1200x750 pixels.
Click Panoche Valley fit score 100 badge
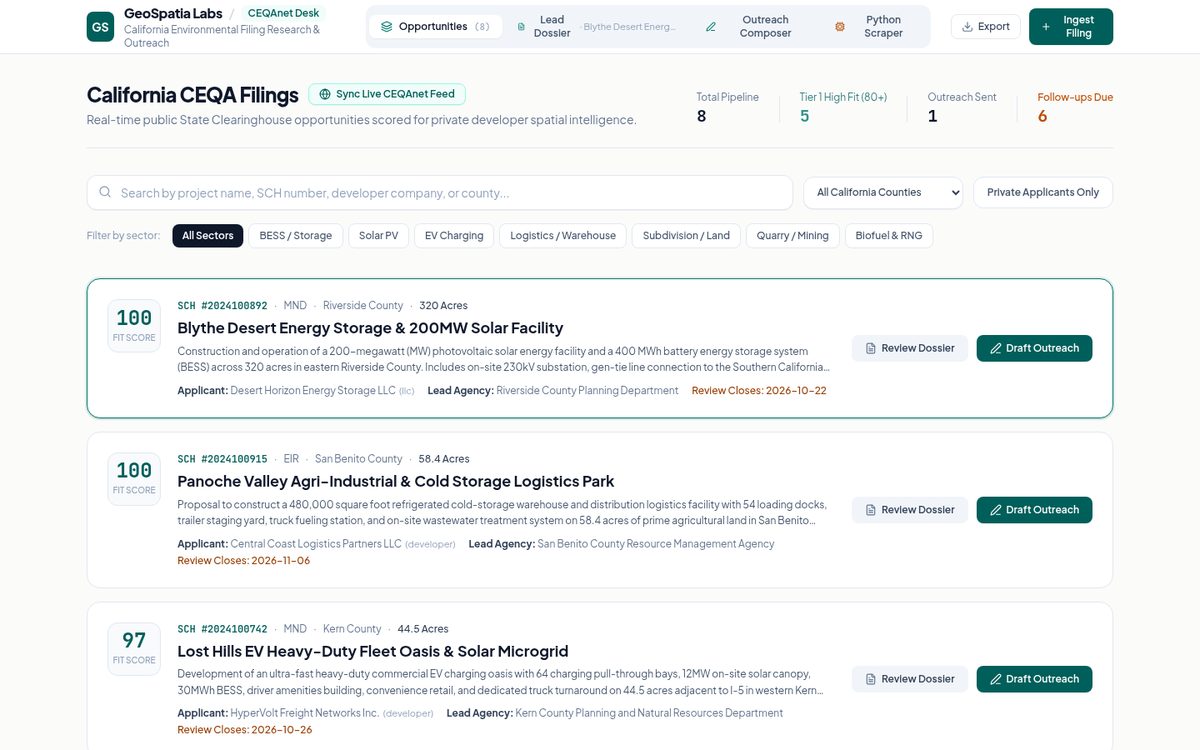coord(134,478)
